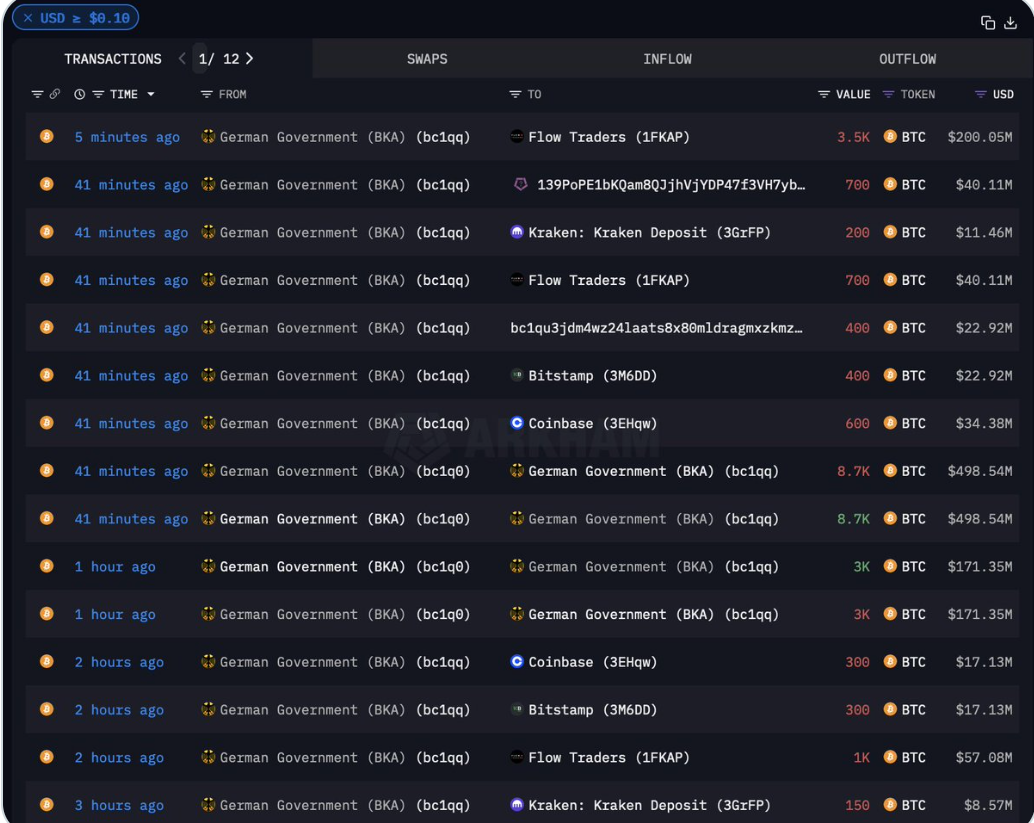The height and width of the screenshot is (823, 1034).
Task: Filter the VALUE column
Action: (824, 94)
